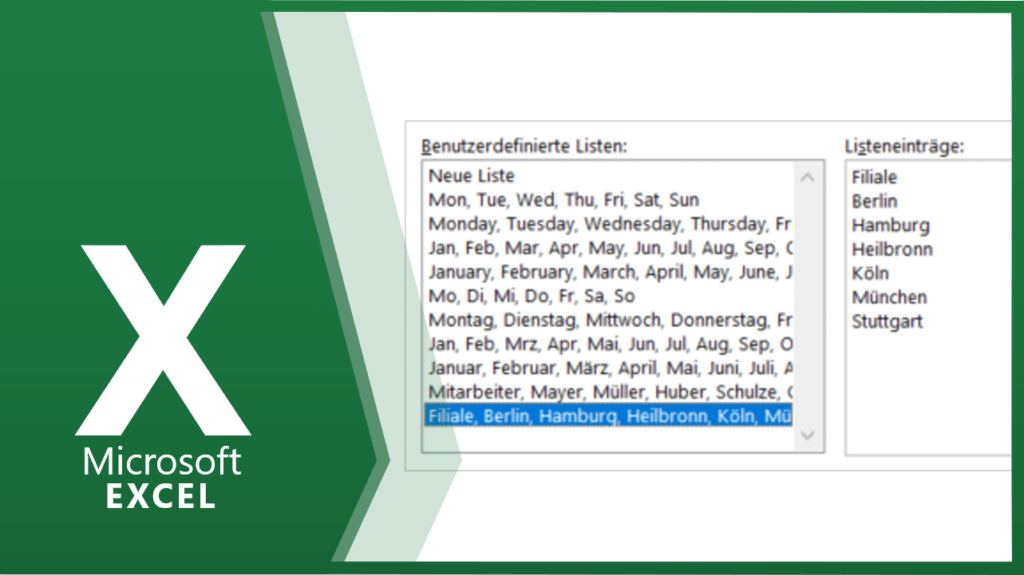This screenshot has width=1024, height=575.
Task: Click 'Heilbronn' in list entries
Action: pyautogui.click(x=892, y=249)
